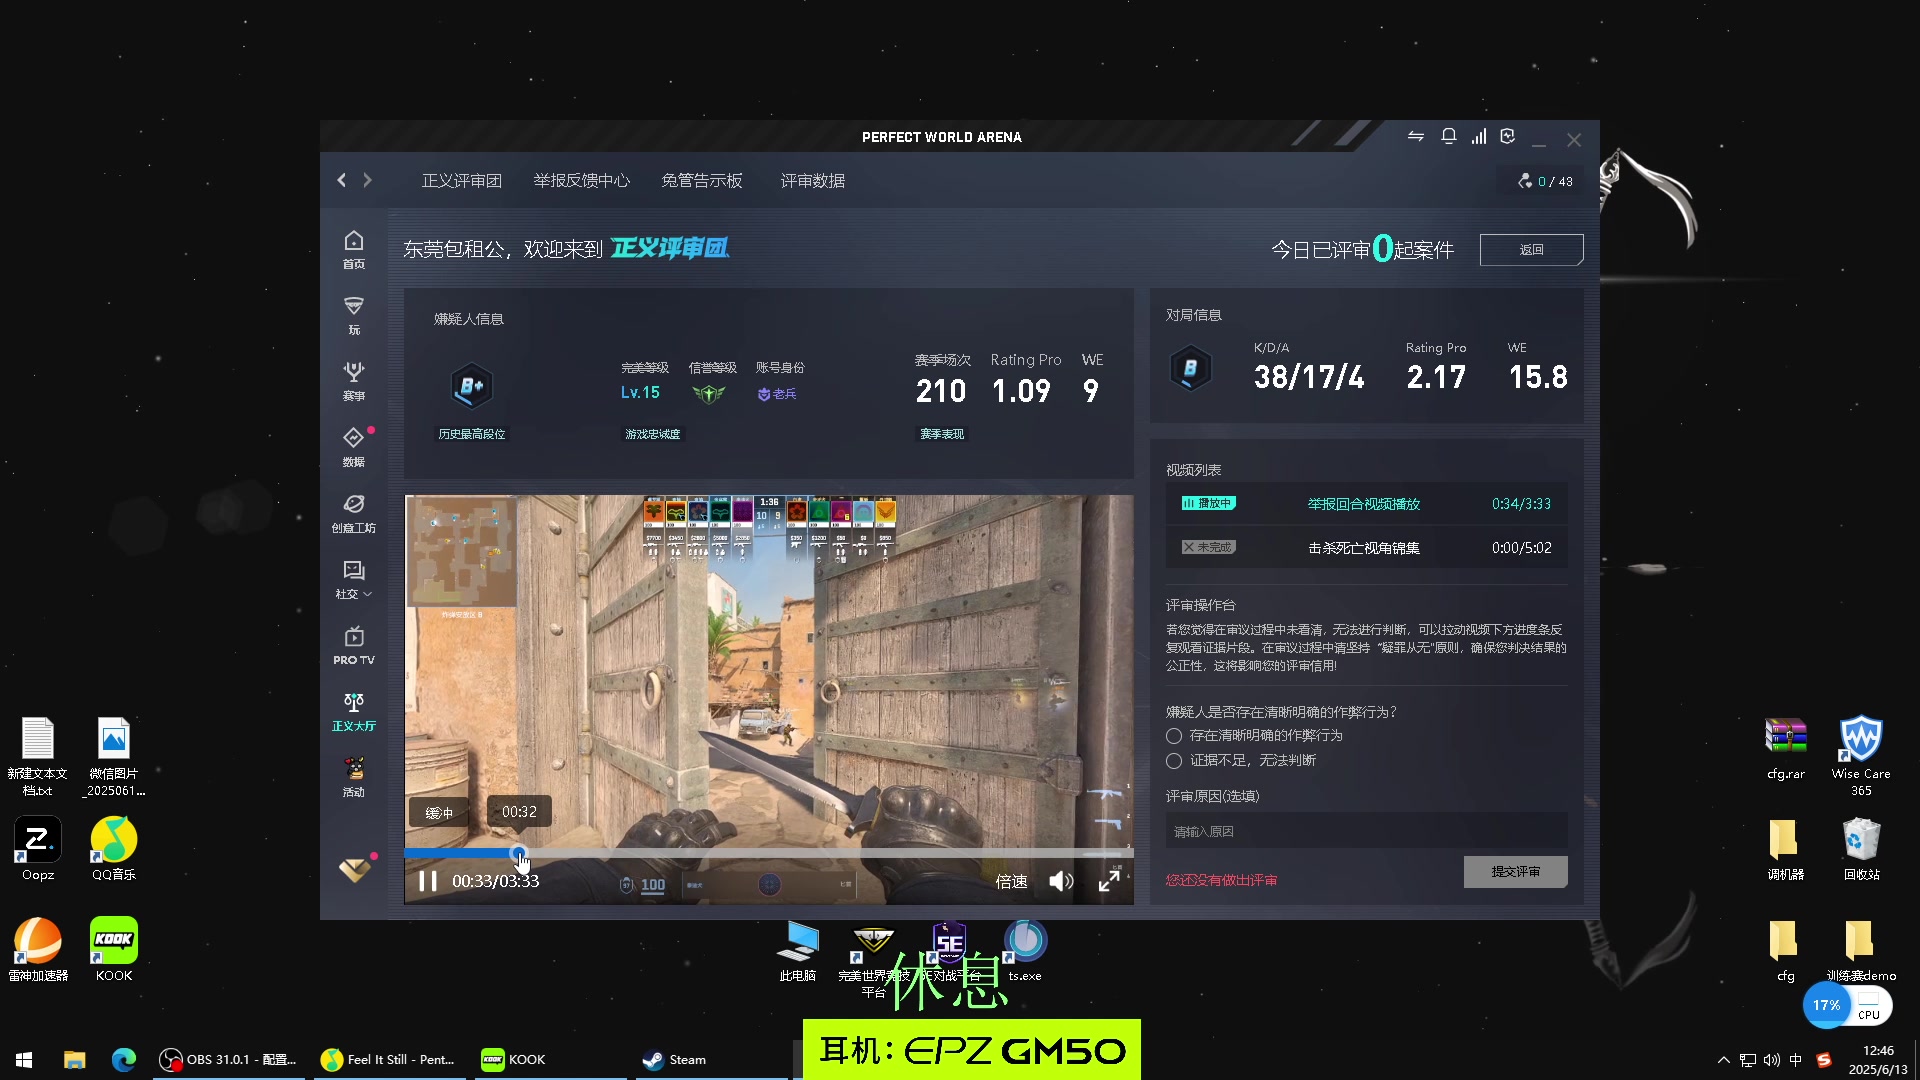Select 存在清晰明确的作弊行为 radio option
Image resolution: width=1920 pixels, height=1080 pixels.
(1174, 736)
